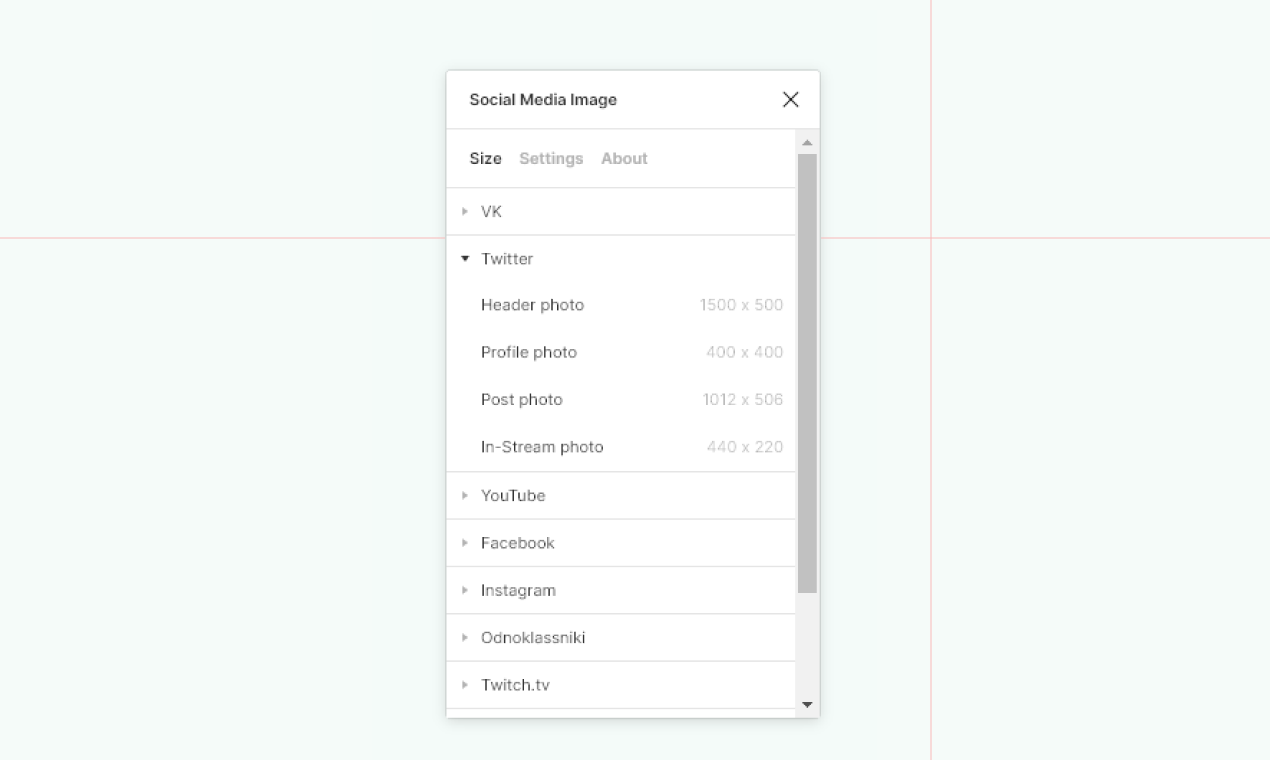This screenshot has height=760, width=1270.
Task: Select the Twitter Header photo preset
Action: point(533,305)
